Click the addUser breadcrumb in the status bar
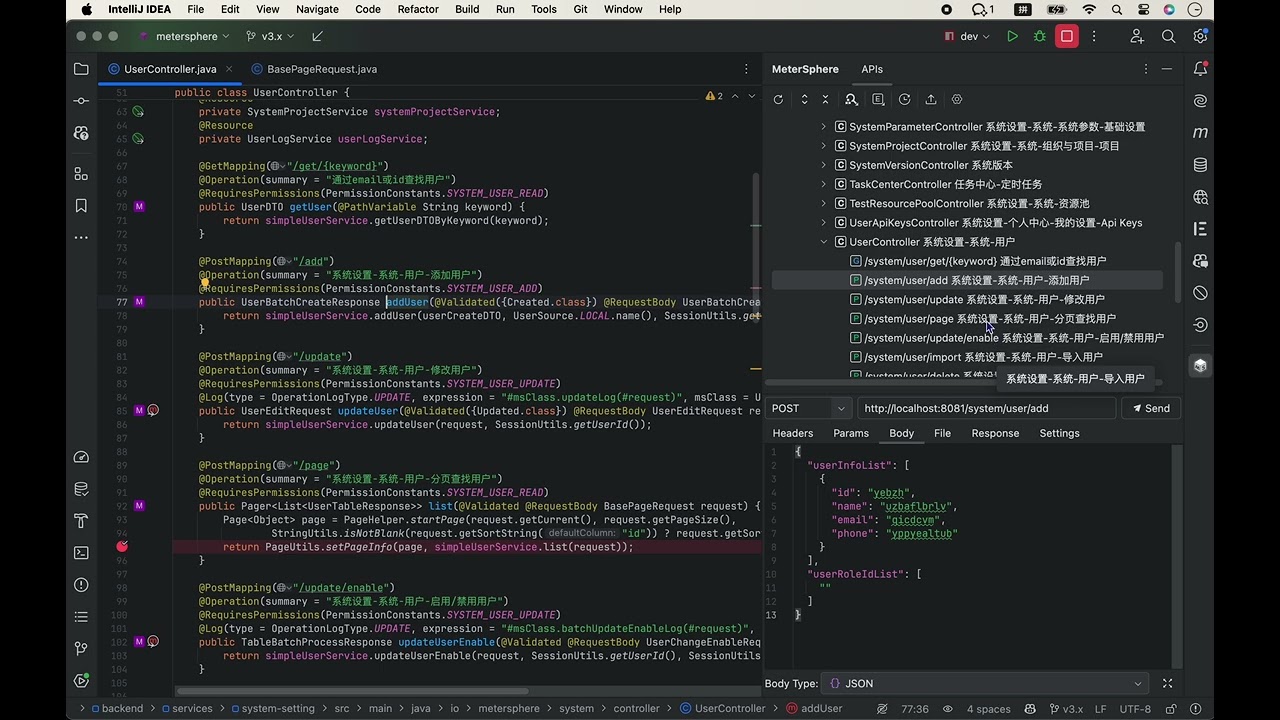Viewport: 1280px width, 720px height. 814,708
